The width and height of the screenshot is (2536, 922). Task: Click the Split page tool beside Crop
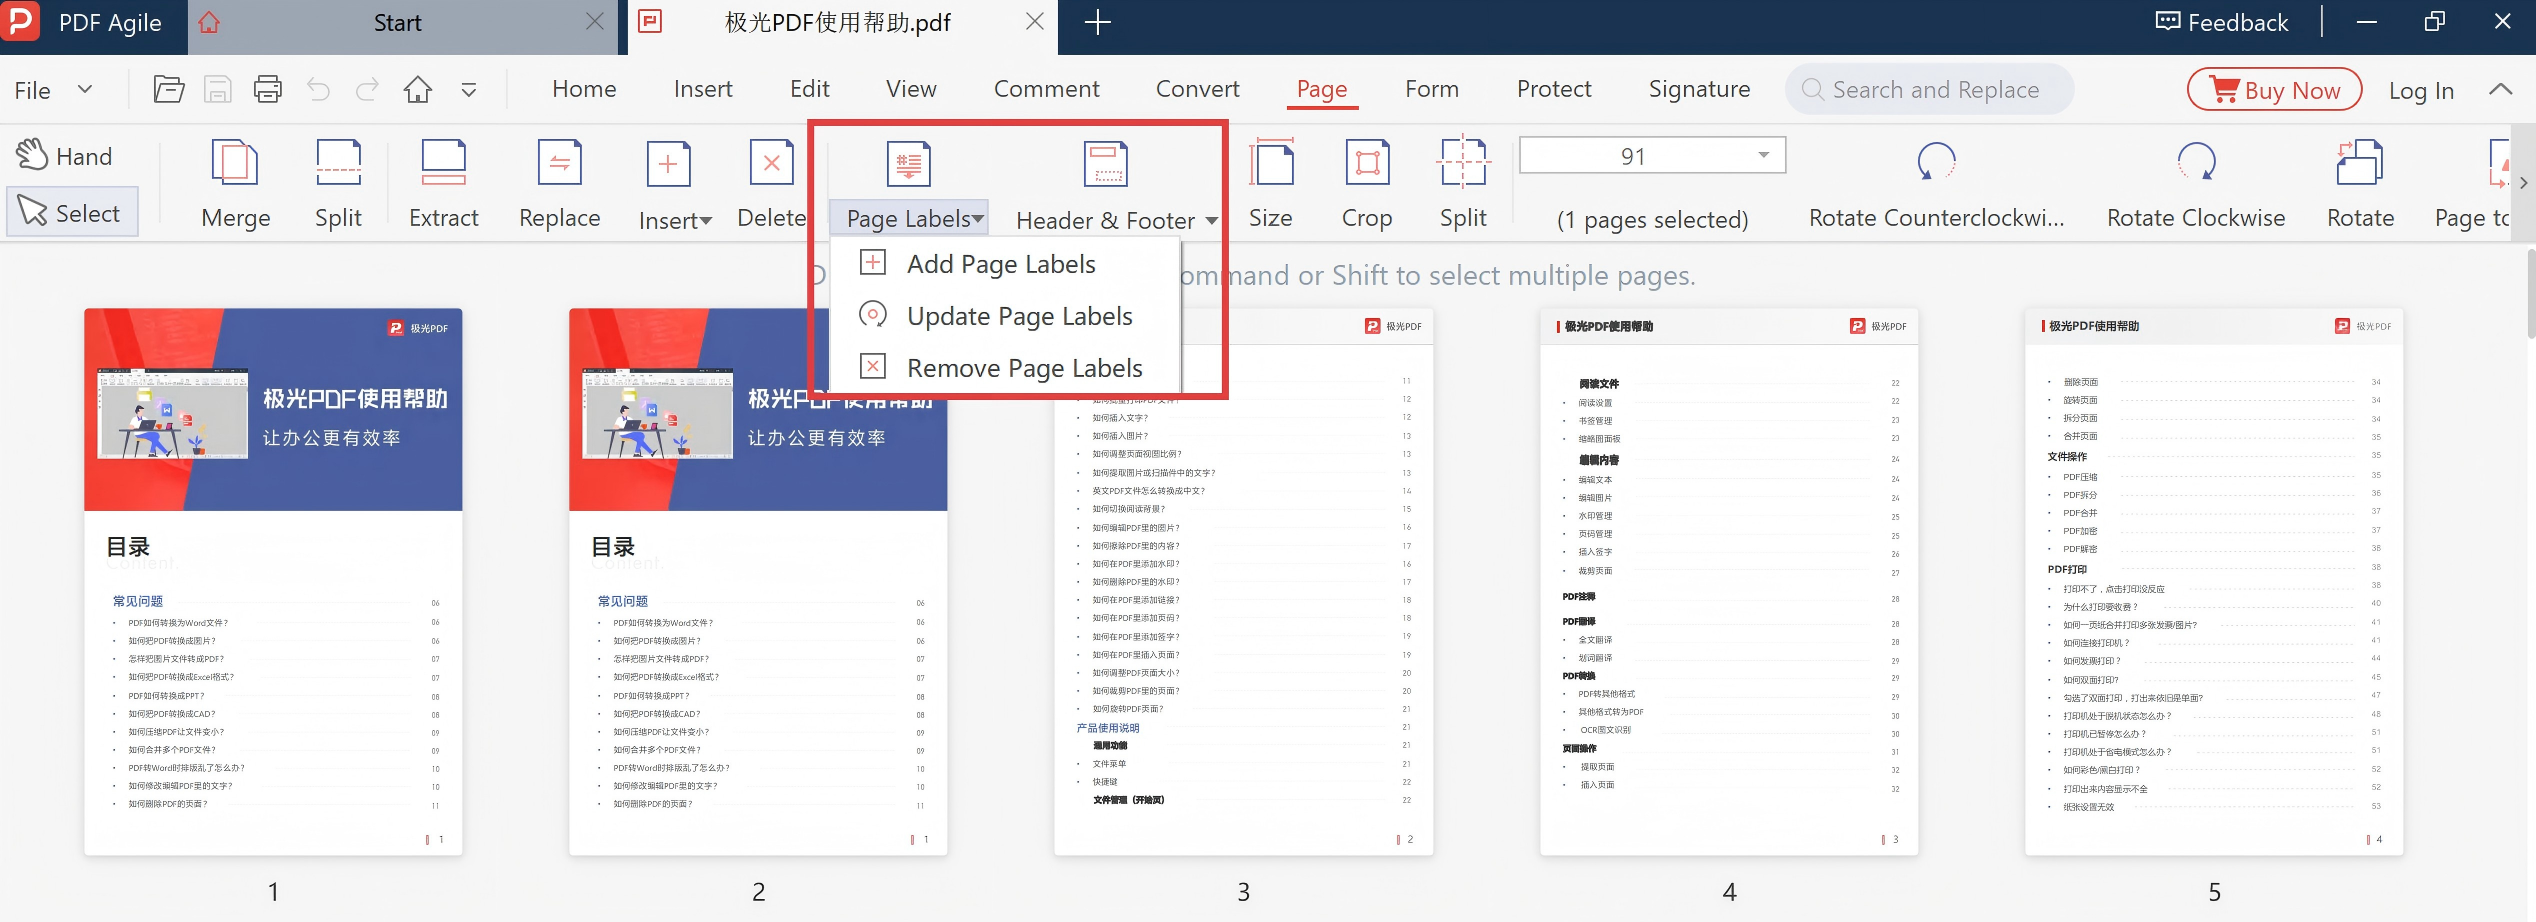coord(1463,184)
